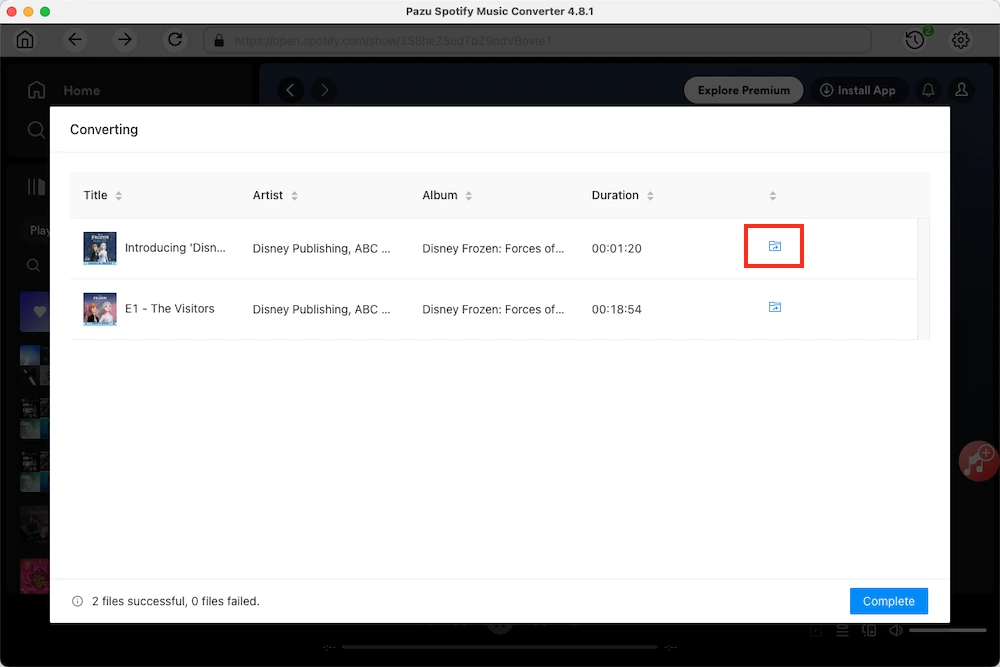Expand Album column sort arrows
The width and height of the screenshot is (1000, 667).
coord(470,196)
